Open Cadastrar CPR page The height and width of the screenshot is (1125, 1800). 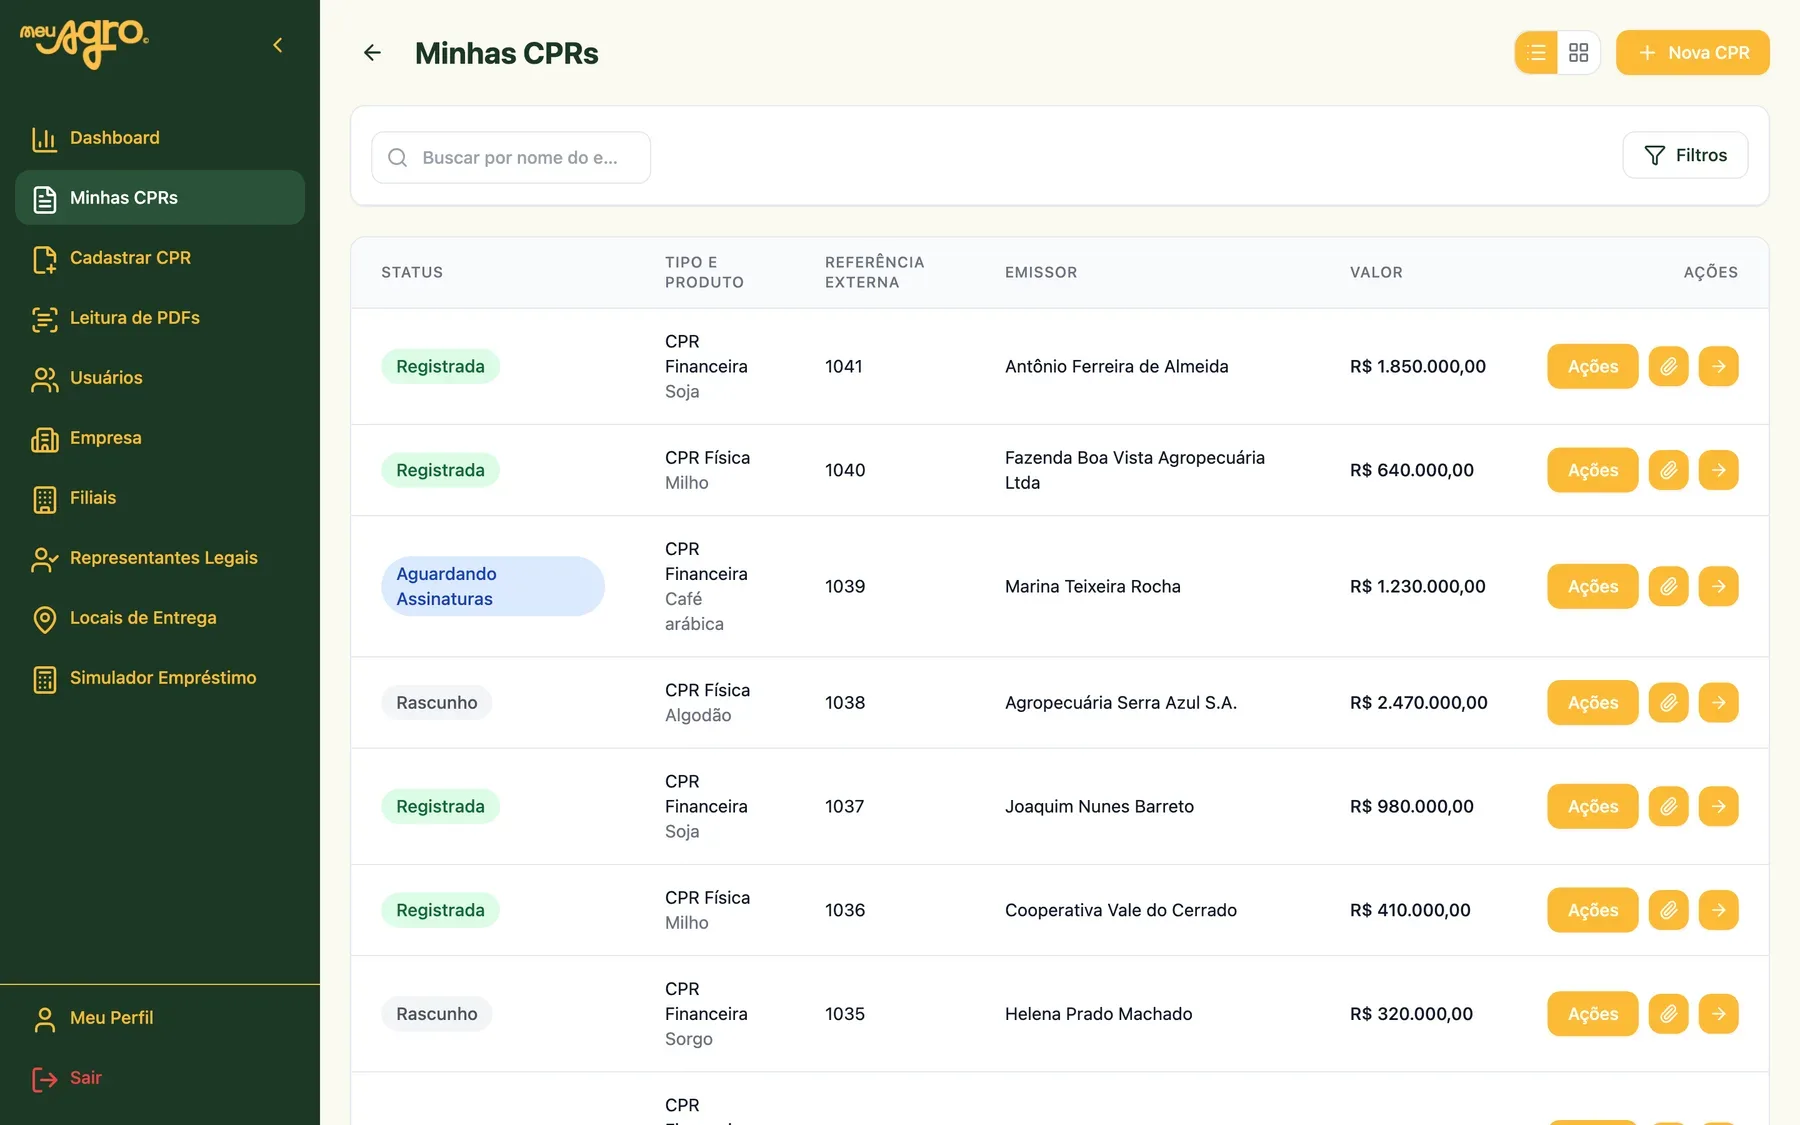coord(160,258)
